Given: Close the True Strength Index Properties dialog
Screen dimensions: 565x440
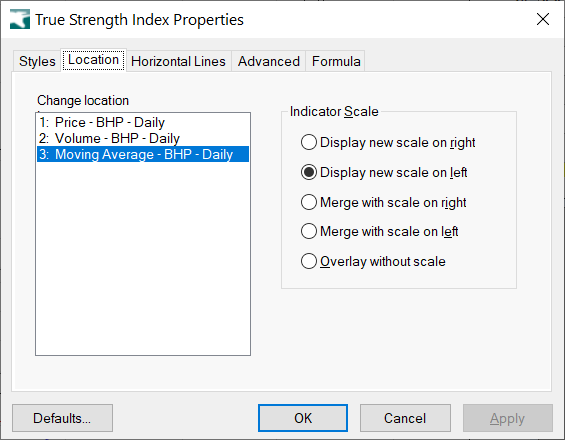Looking at the screenshot, I should click(543, 19).
